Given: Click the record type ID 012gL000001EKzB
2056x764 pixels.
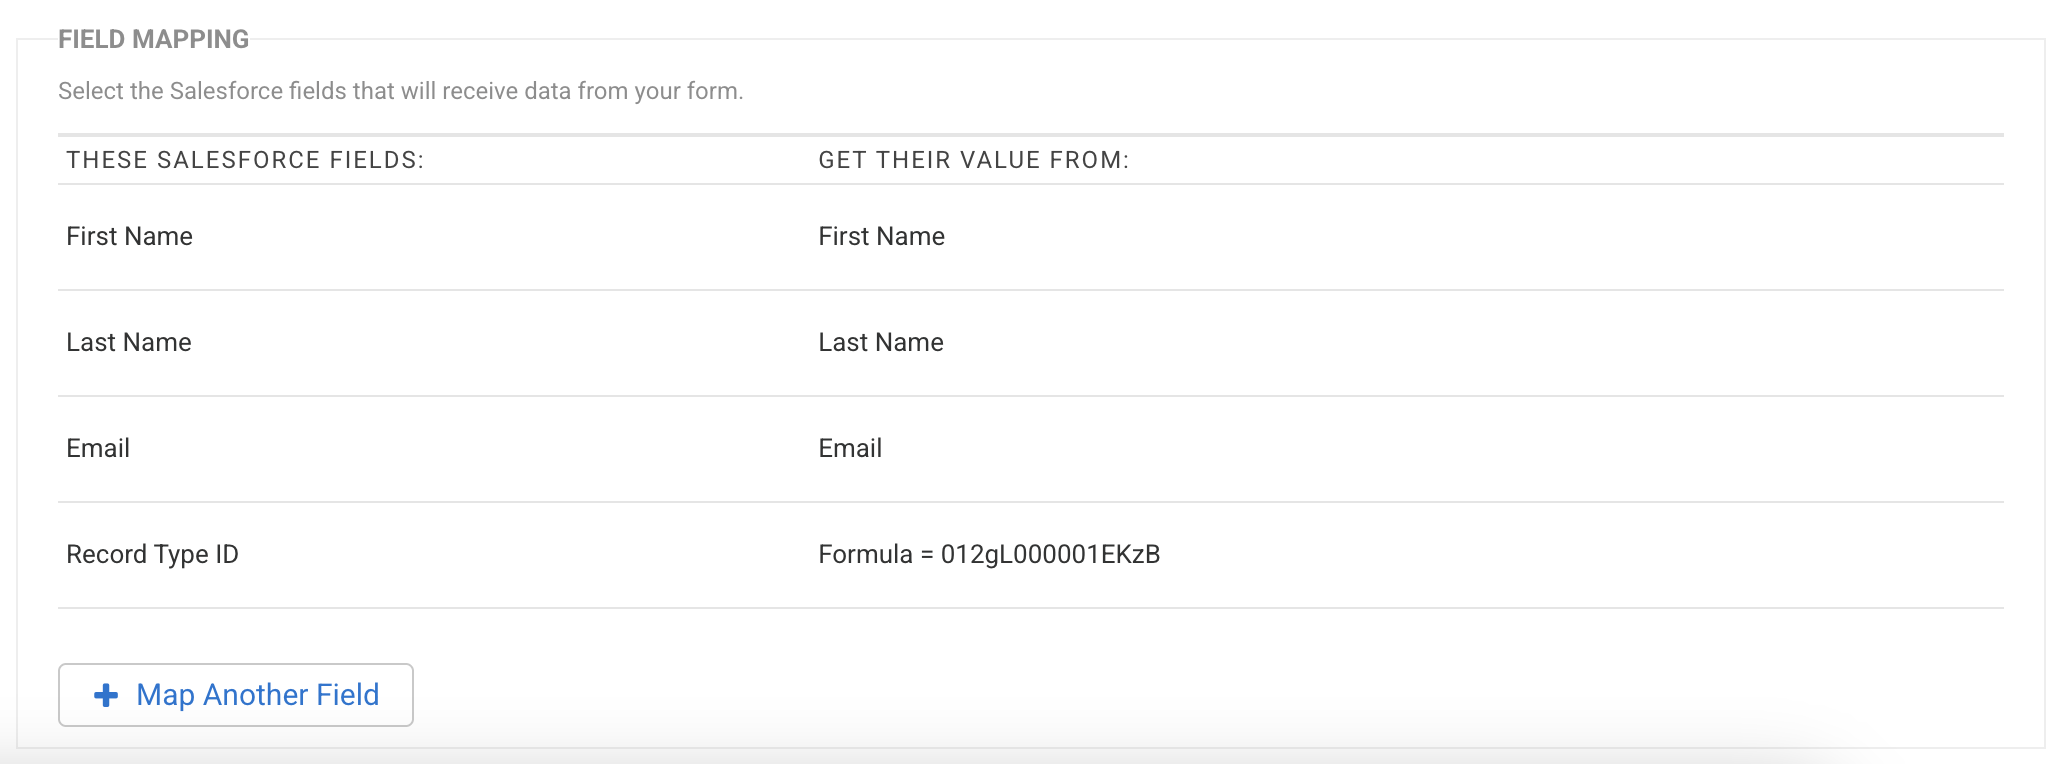Looking at the screenshot, I should click(x=1050, y=555).
